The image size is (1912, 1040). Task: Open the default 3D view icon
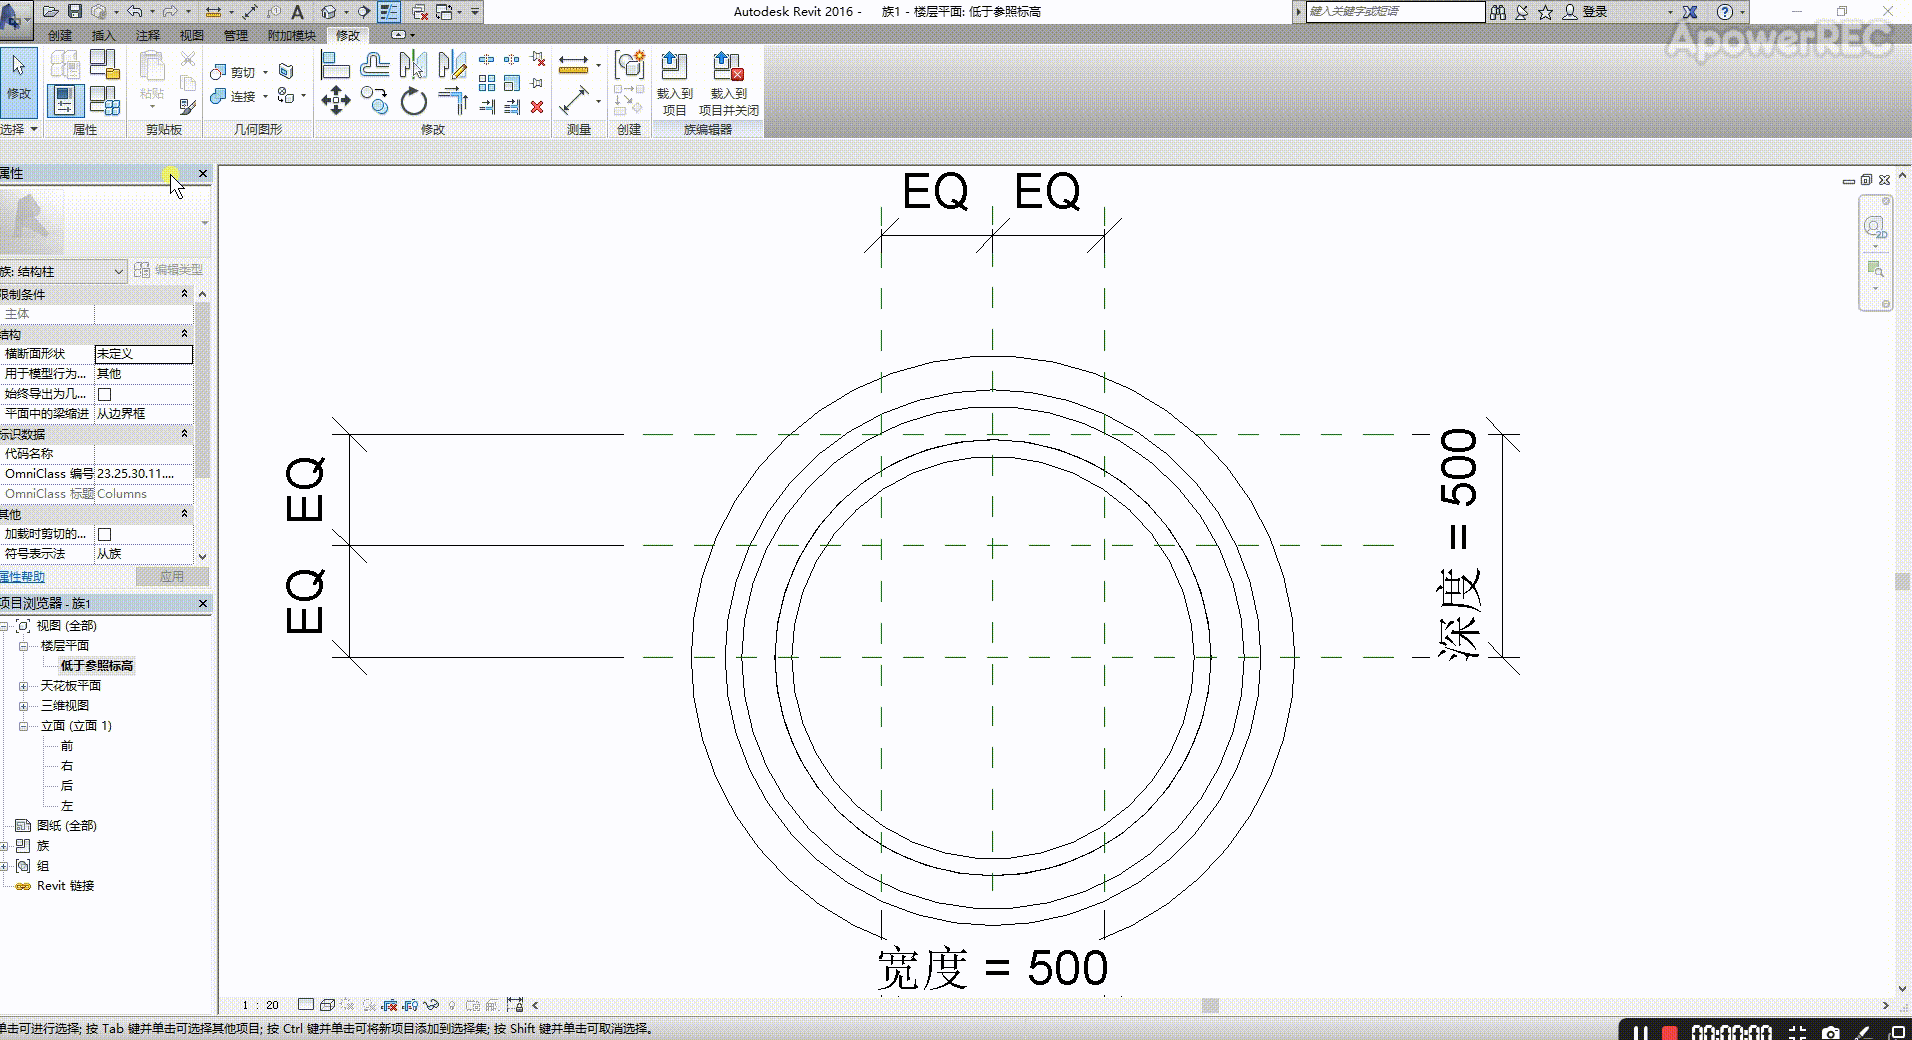(328, 12)
